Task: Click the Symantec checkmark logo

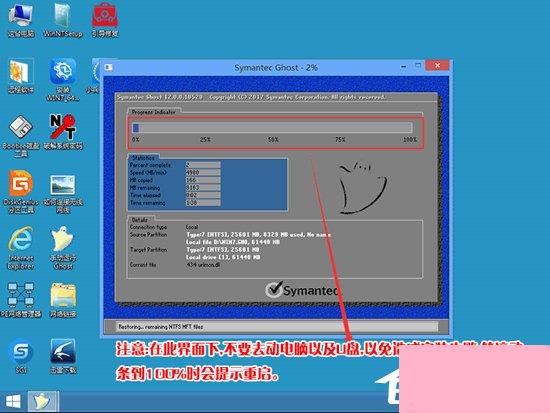Action: click(x=274, y=289)
